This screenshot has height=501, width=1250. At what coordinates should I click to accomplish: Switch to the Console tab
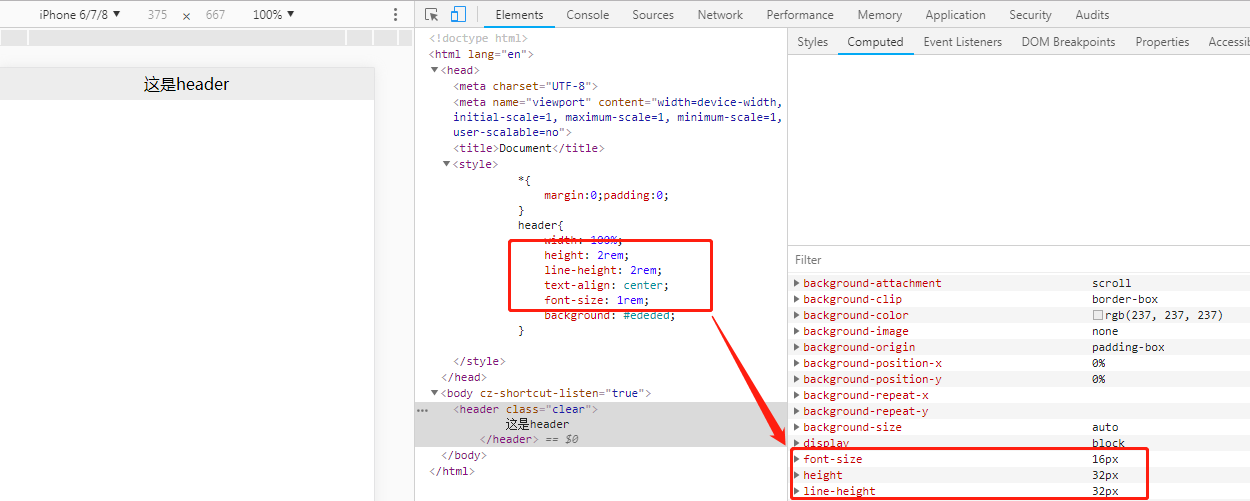click(x=588, y=15)
